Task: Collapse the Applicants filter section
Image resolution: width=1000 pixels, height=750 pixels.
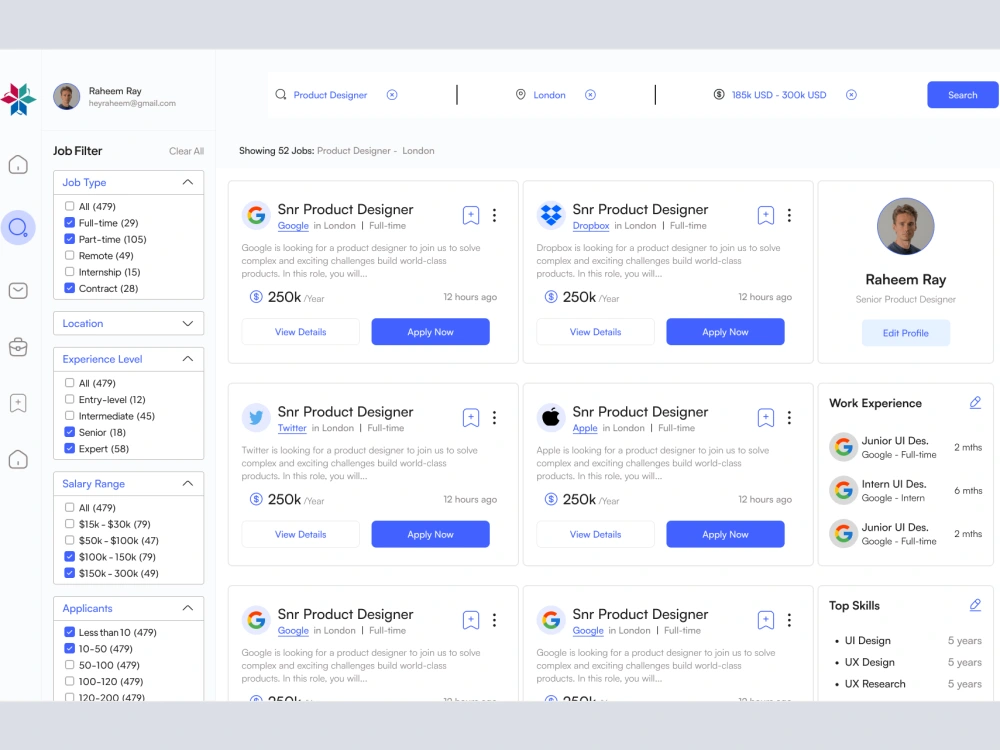Action: pos(188,608)
